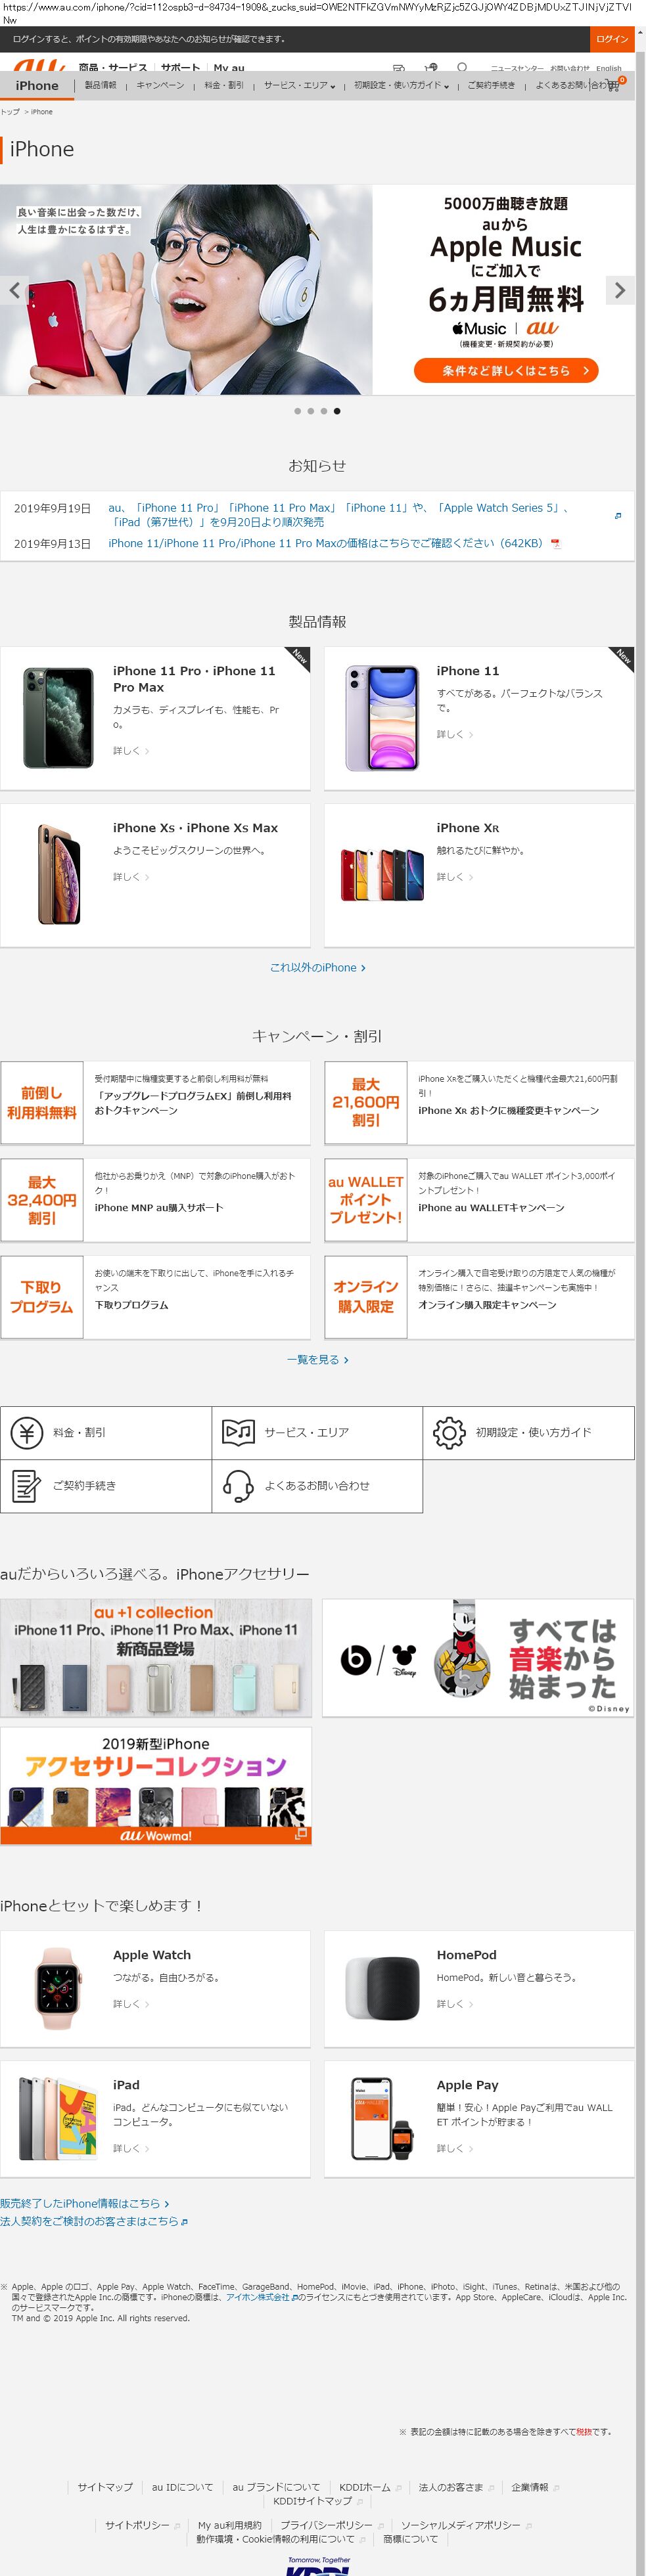The height and width of the screenshot is (2576, 646).
Task: Click the iPhone 11 Pro phone image
Action: [x=57, y=718]
